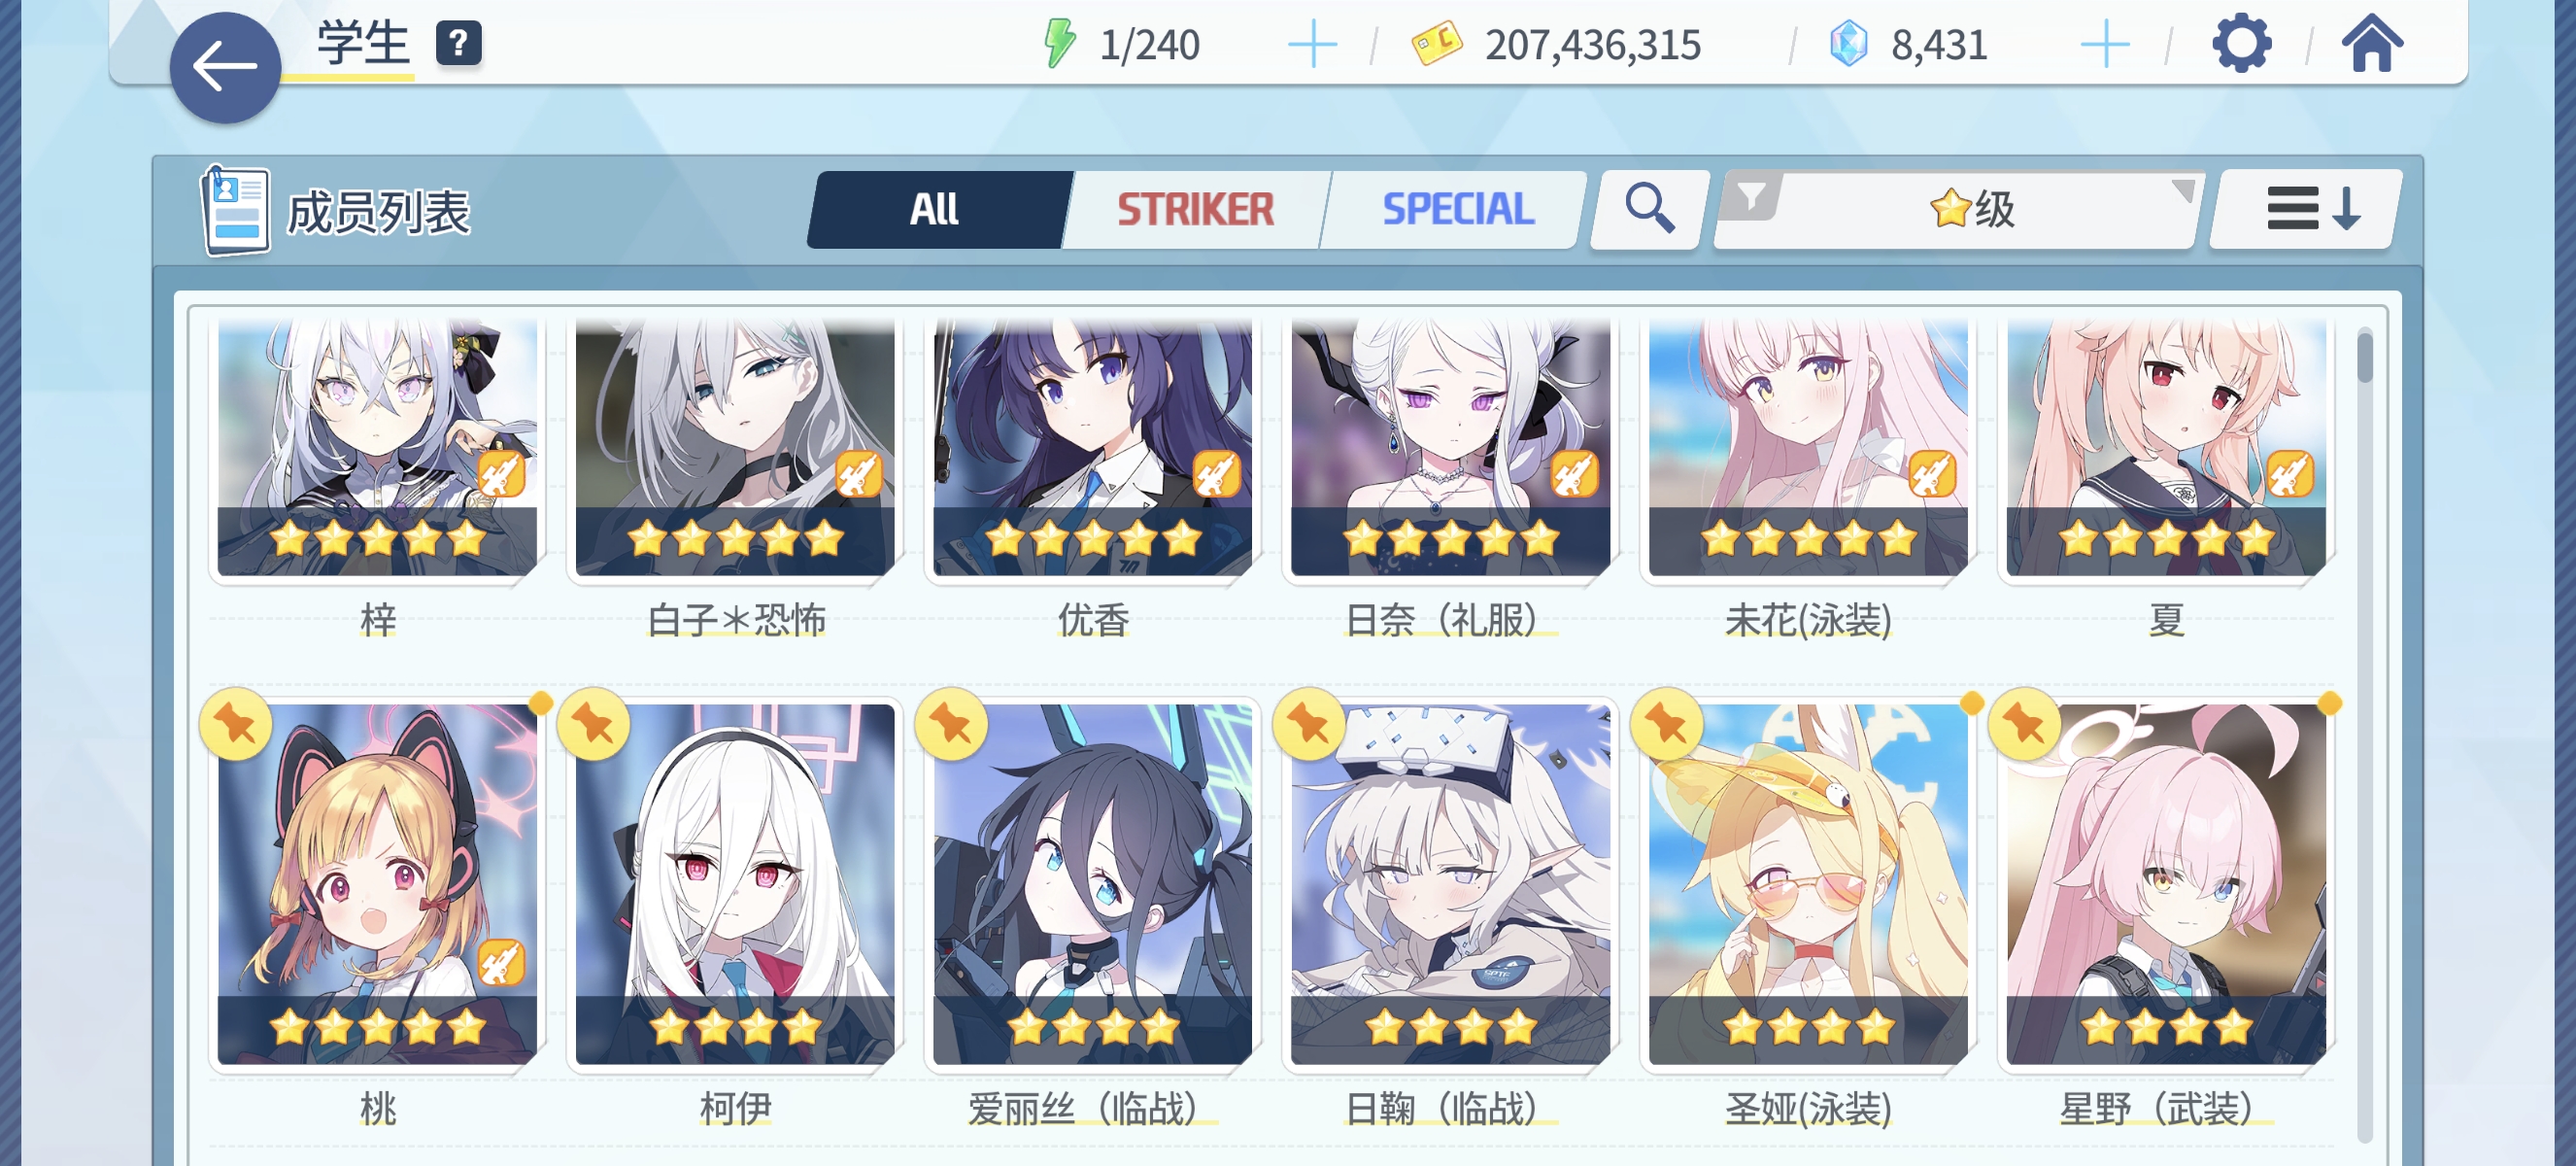Open settings with the gear icon
The image size is (2576, 1166).
2241,44
